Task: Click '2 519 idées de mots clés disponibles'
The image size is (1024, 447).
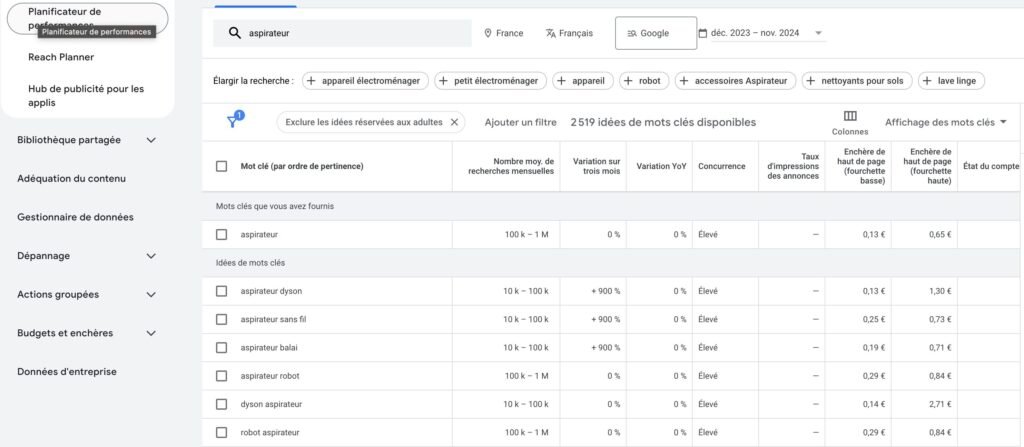Action: tap(663, 122)
